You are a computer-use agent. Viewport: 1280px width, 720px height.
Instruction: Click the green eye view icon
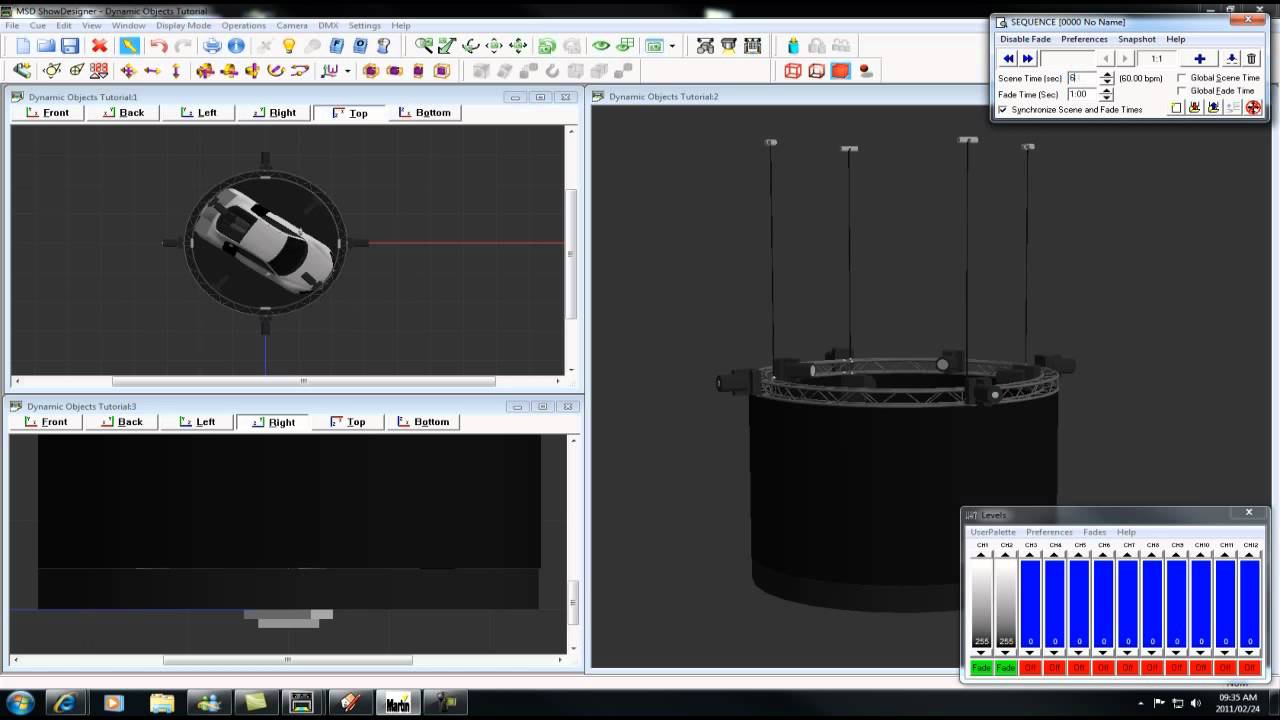point(601,46)
